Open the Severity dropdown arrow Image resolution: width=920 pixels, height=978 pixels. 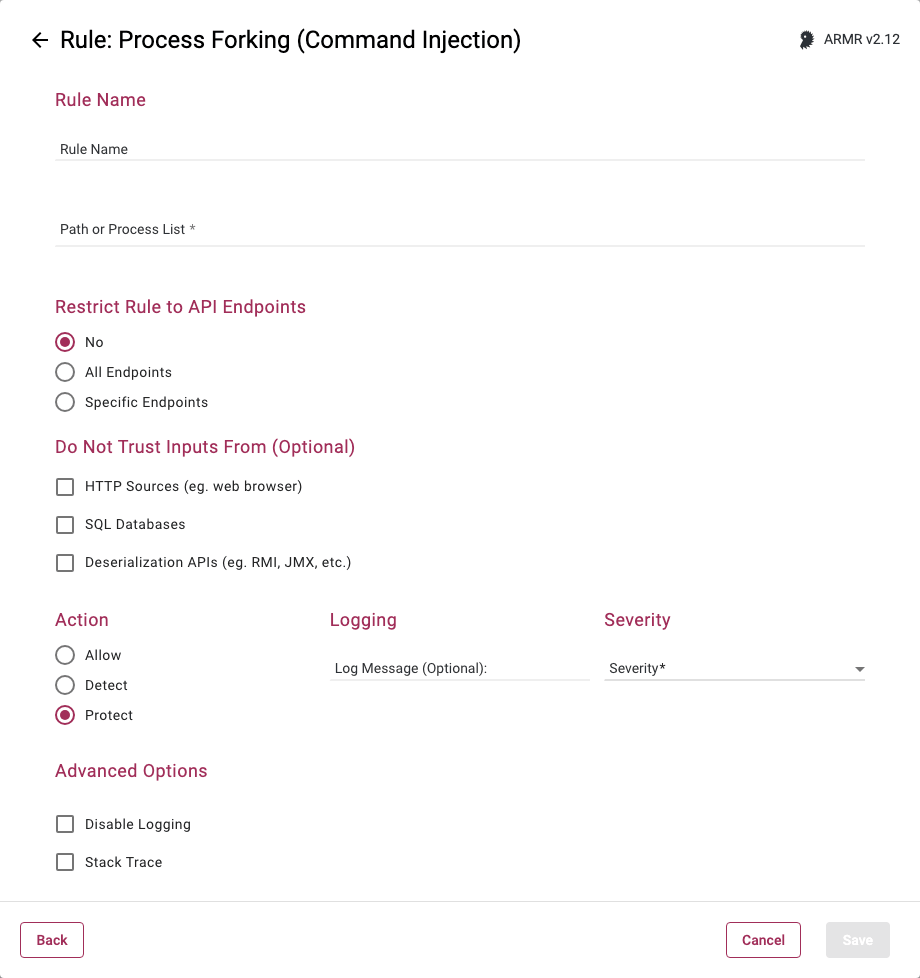tap(859, 669)
